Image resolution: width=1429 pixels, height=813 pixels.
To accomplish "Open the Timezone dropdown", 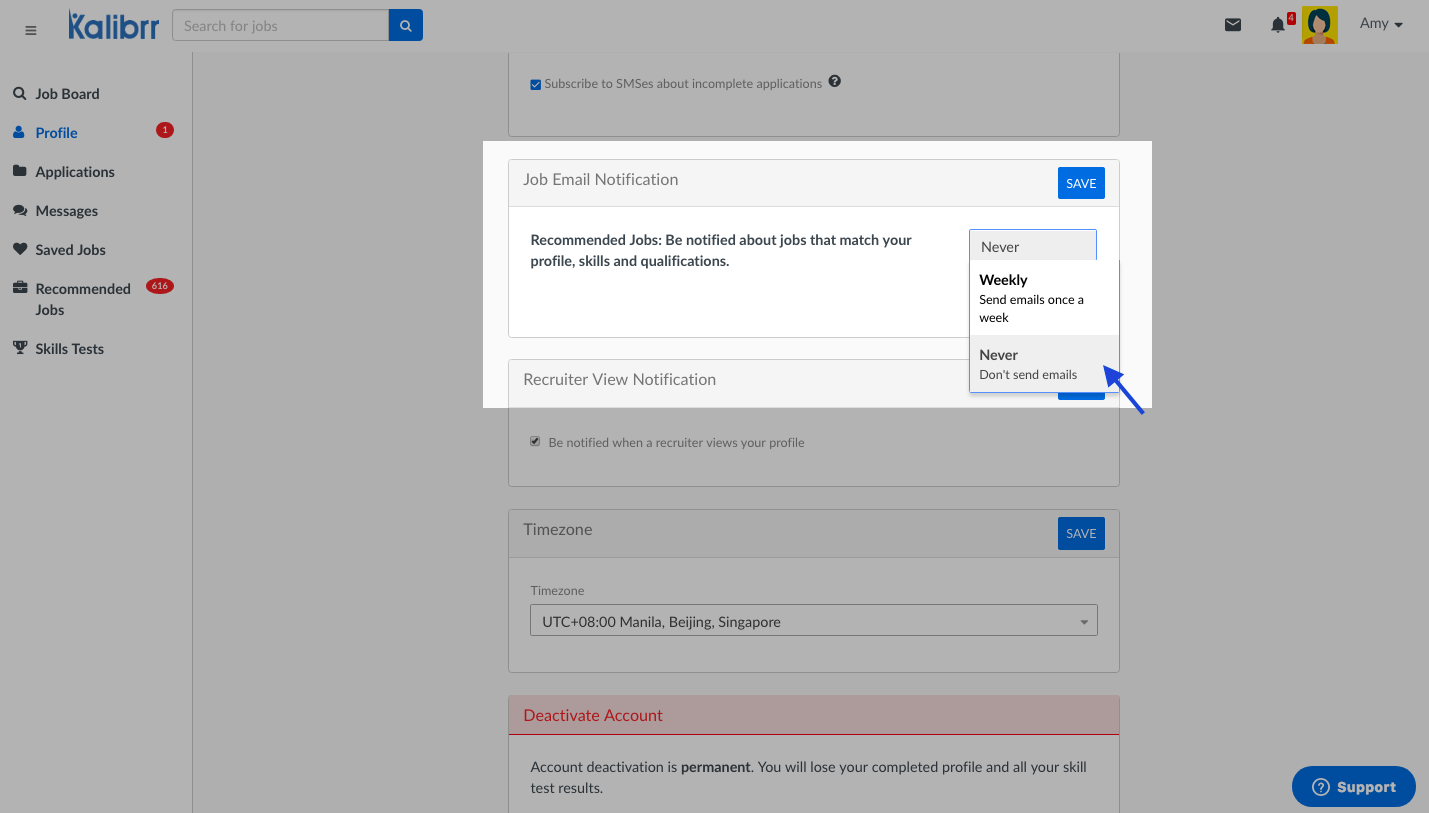I will [813, 621].
